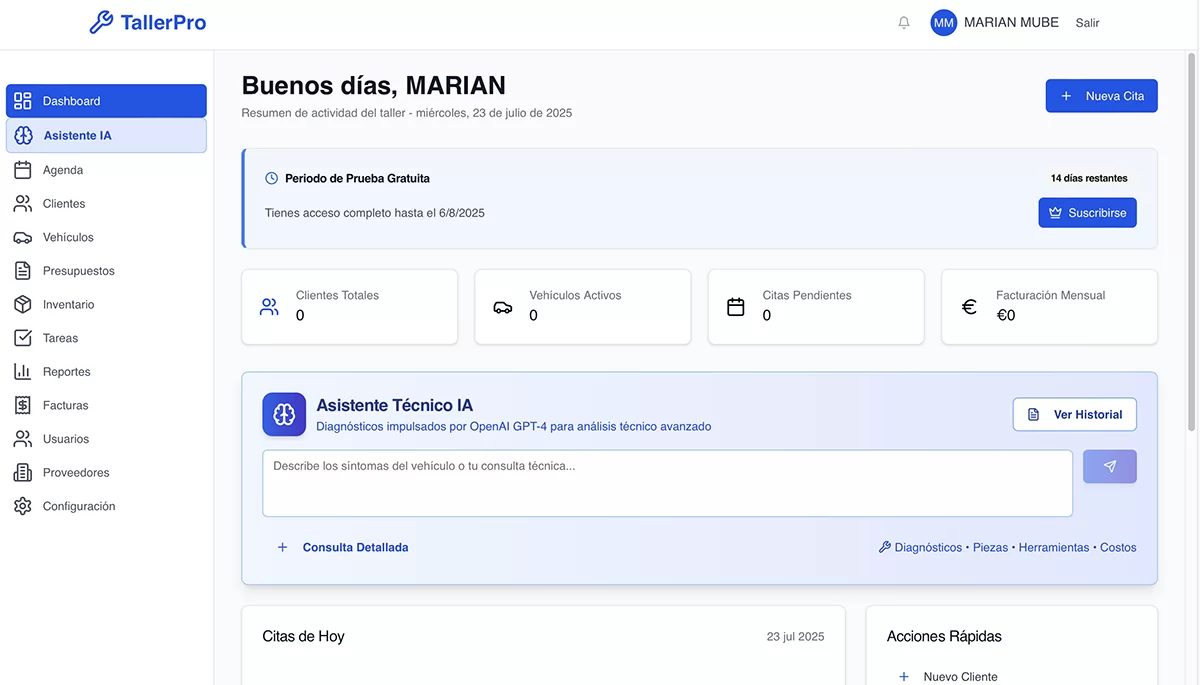Viewport: 1200px width, 685px height.
Task: Open the Vehículos page
Action: [x=106, y=237]
